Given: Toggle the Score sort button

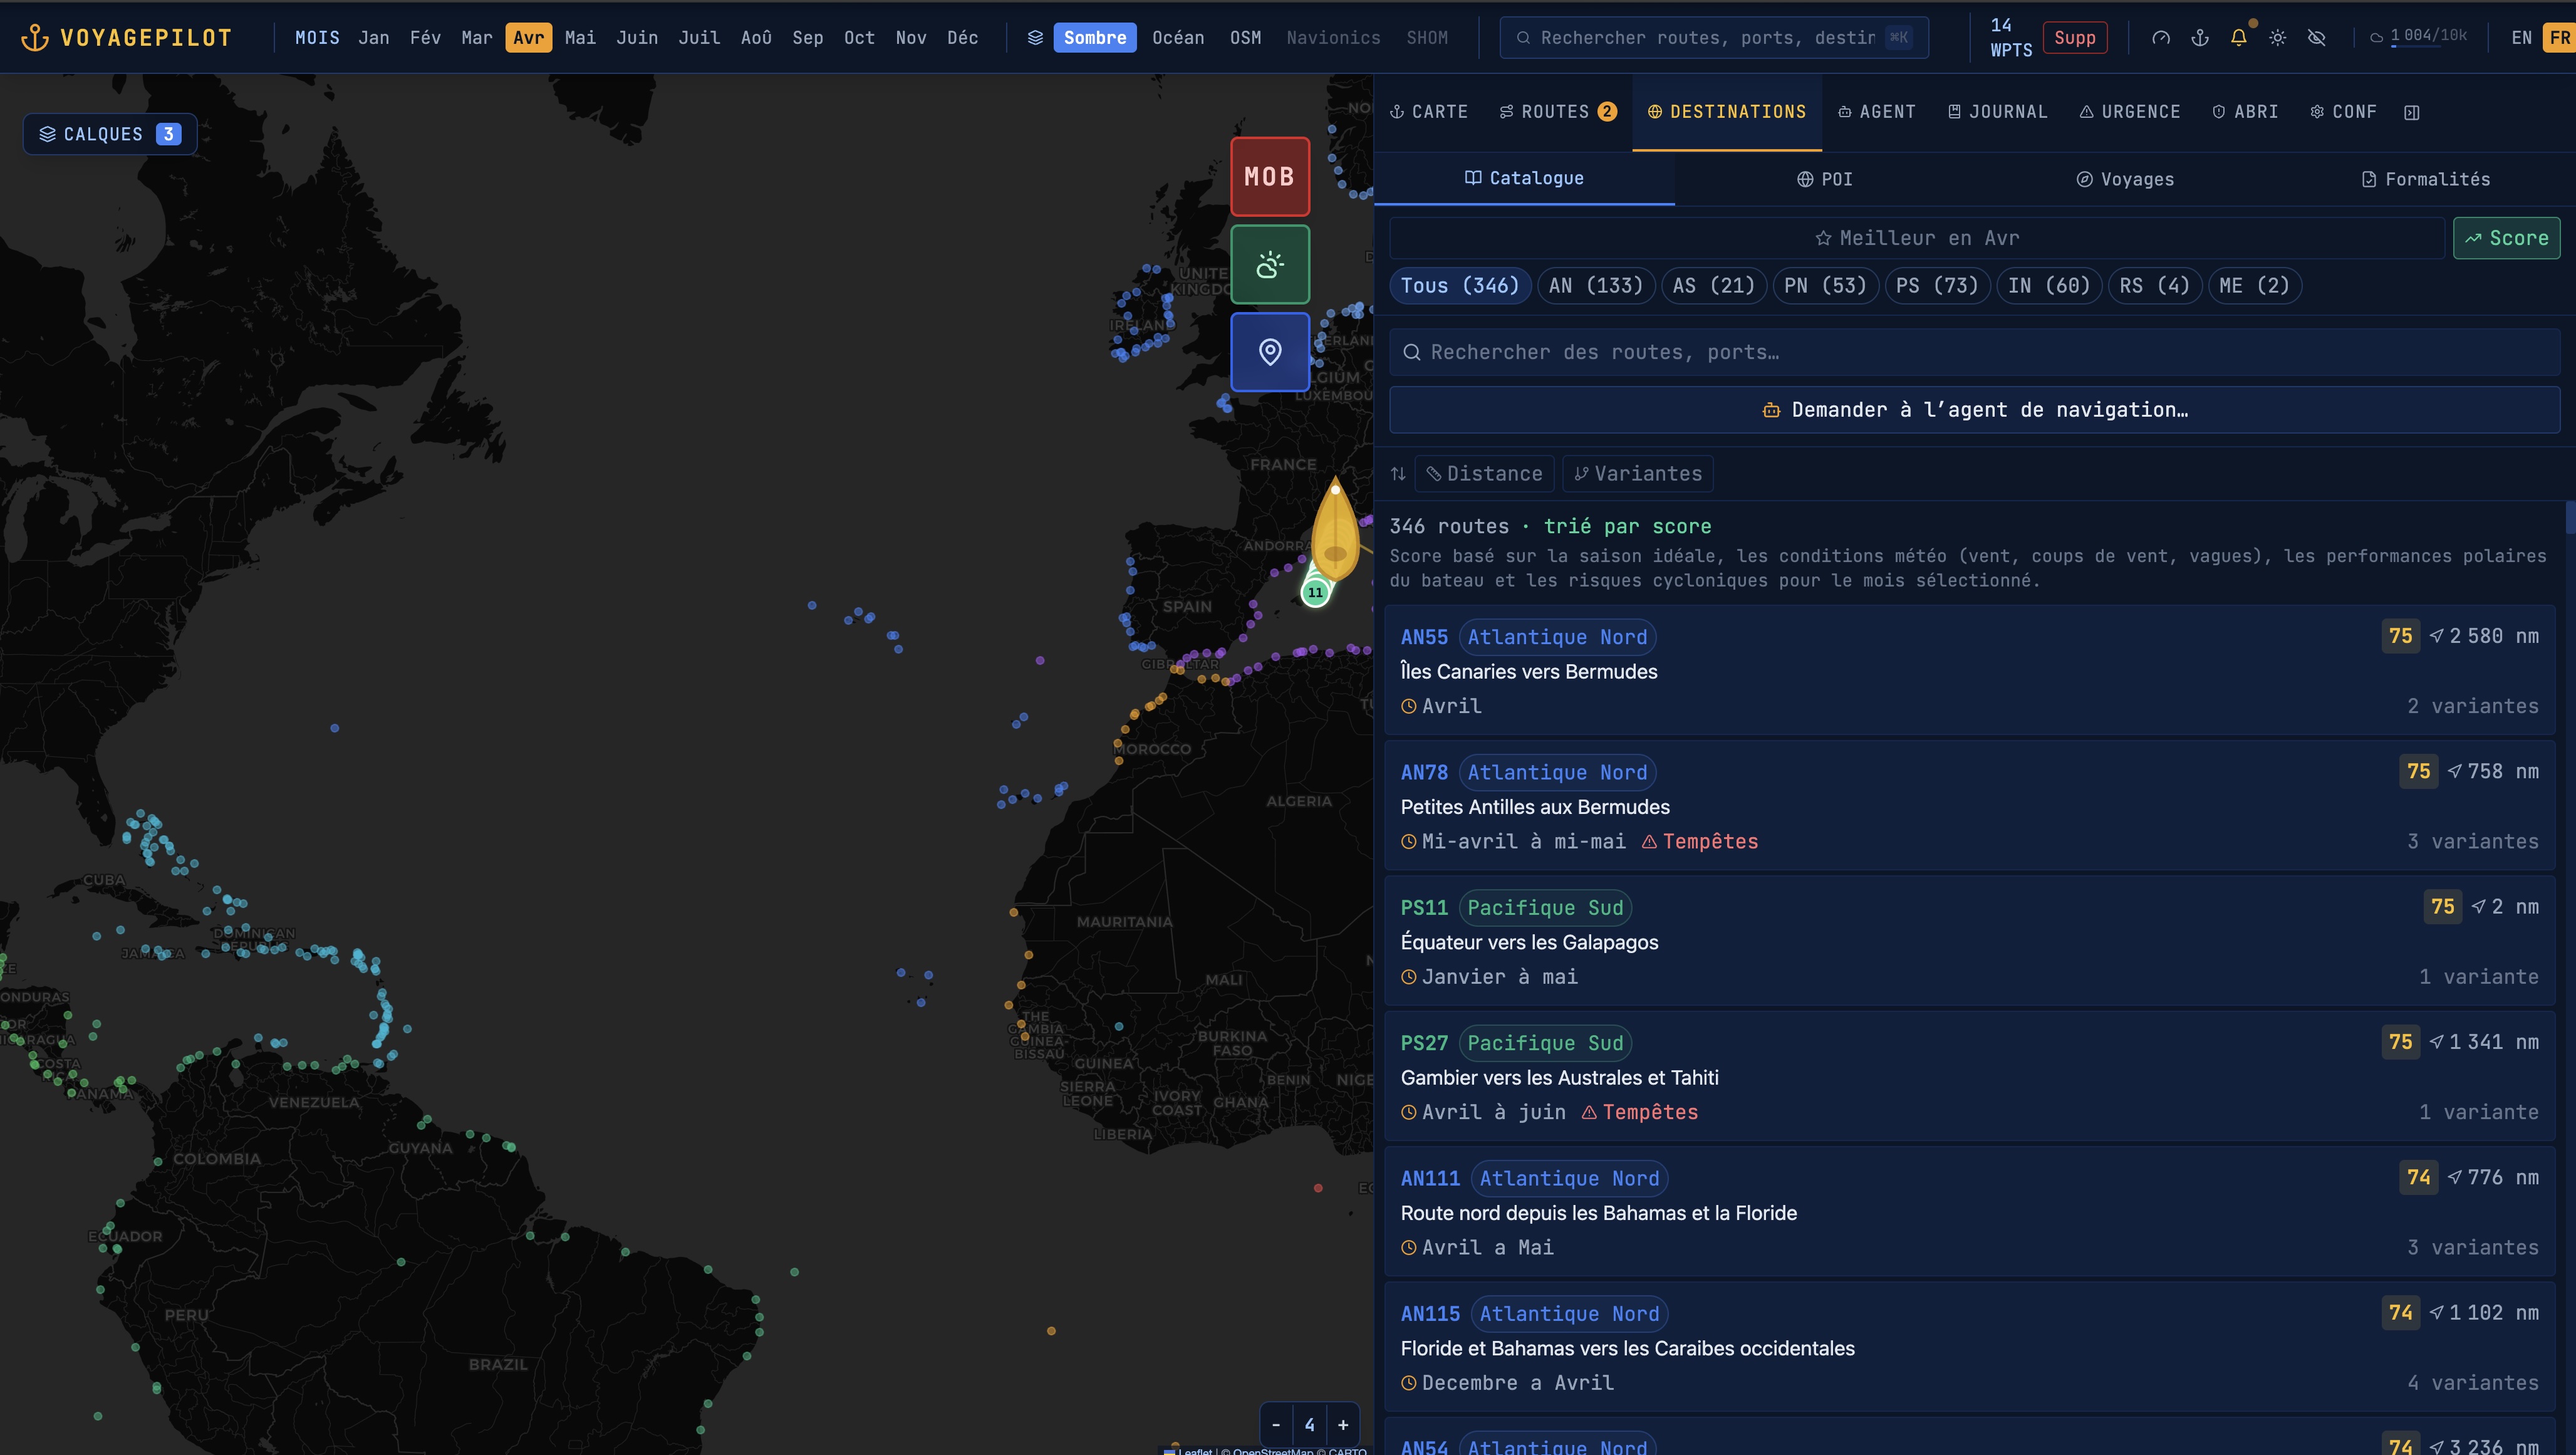Looking at the screenshot, I should 2506,238.
